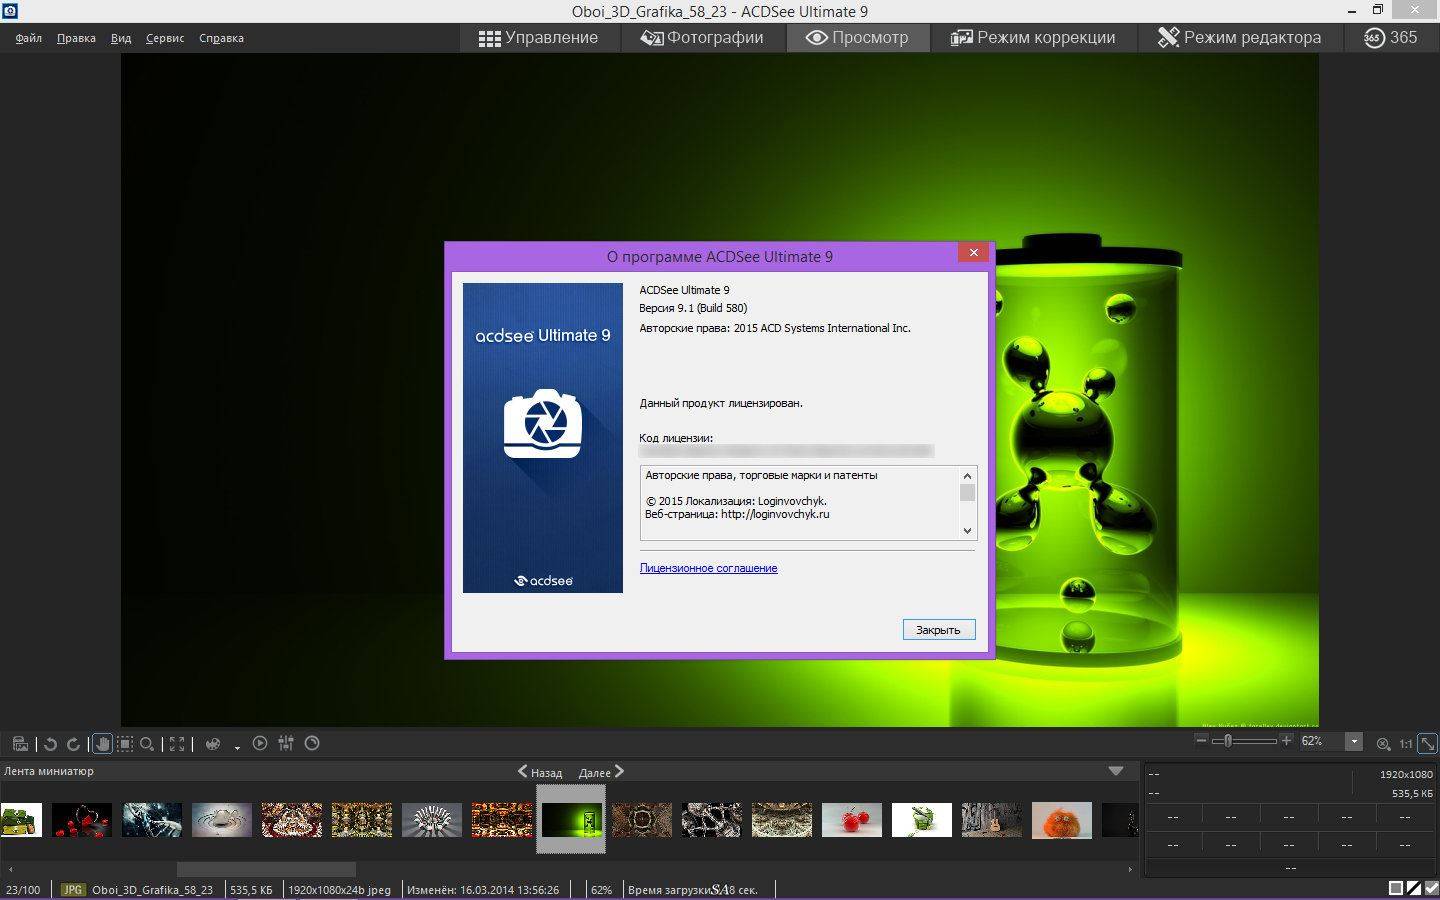Image resolution: width=1440 pixels, height=900 pixels.
Task: Collapse the filmstrip with the triangle arrow
Action: (x=1116, y=771)
